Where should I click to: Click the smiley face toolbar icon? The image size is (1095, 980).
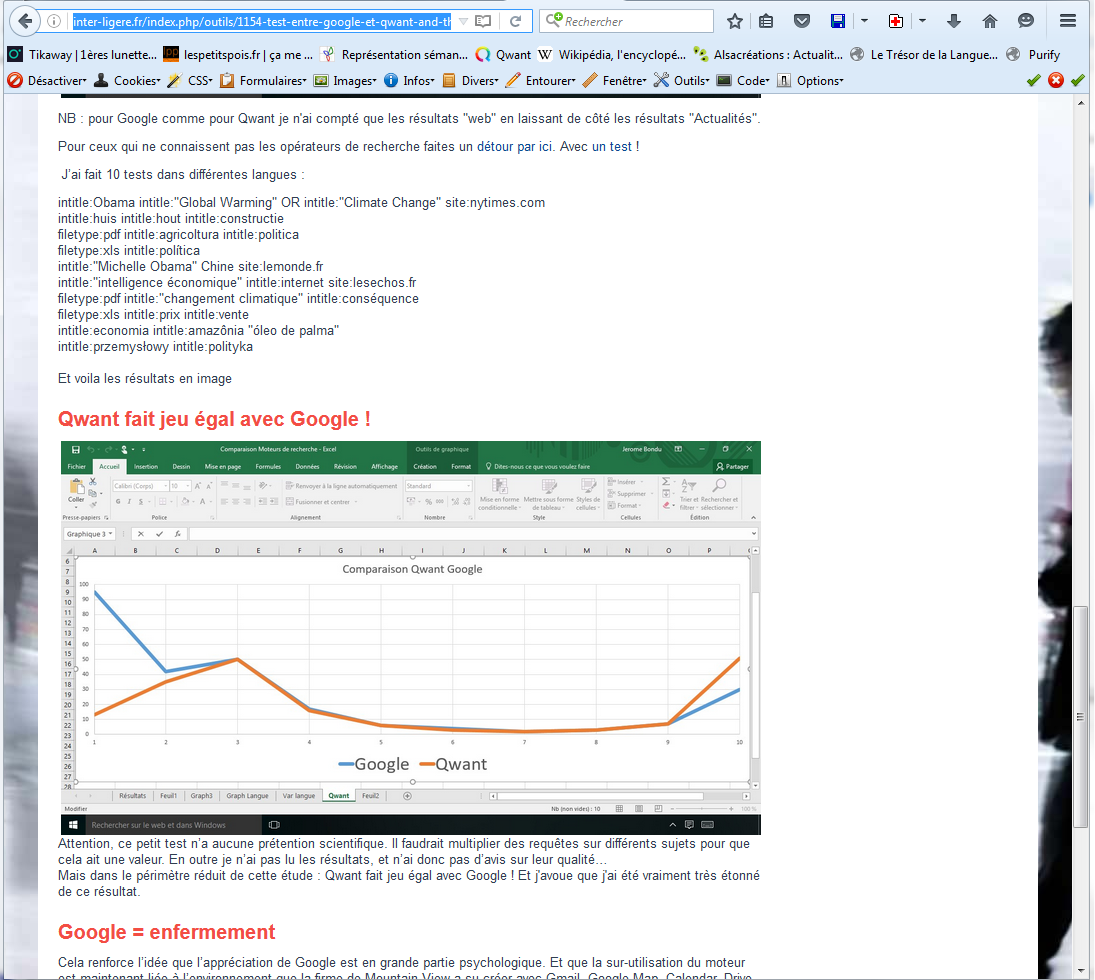pos(1026,21)
